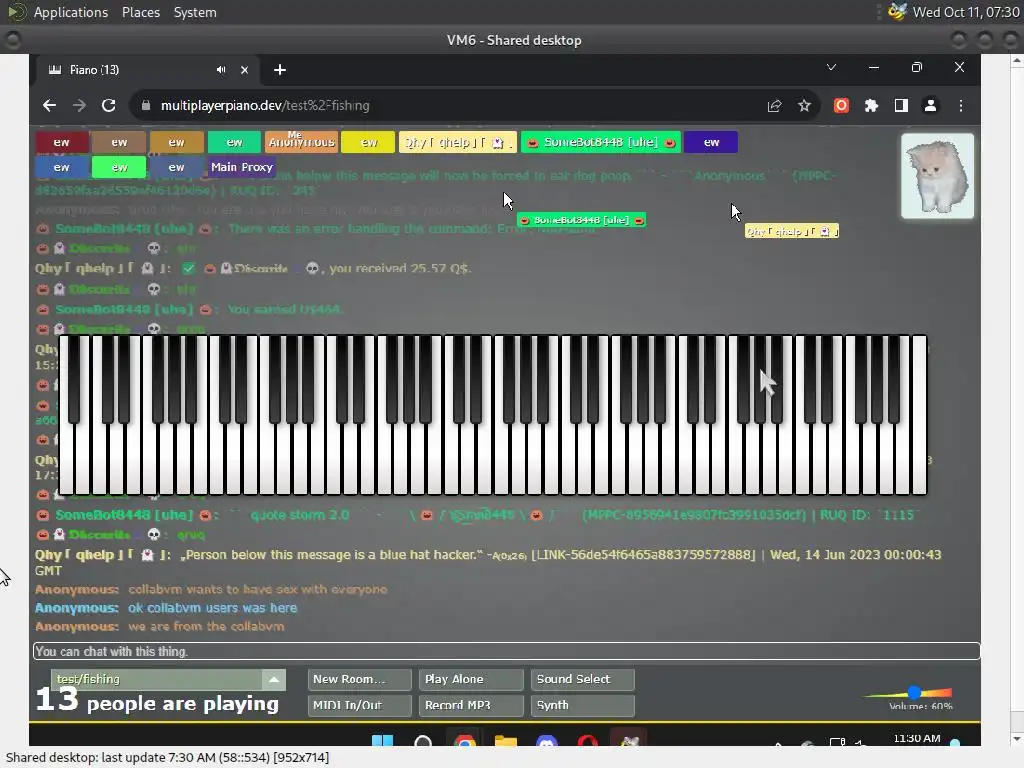Go back in the browser
Image resolution: width=1024 pixels, height=768 pixels.
click(x=50, y=105)
